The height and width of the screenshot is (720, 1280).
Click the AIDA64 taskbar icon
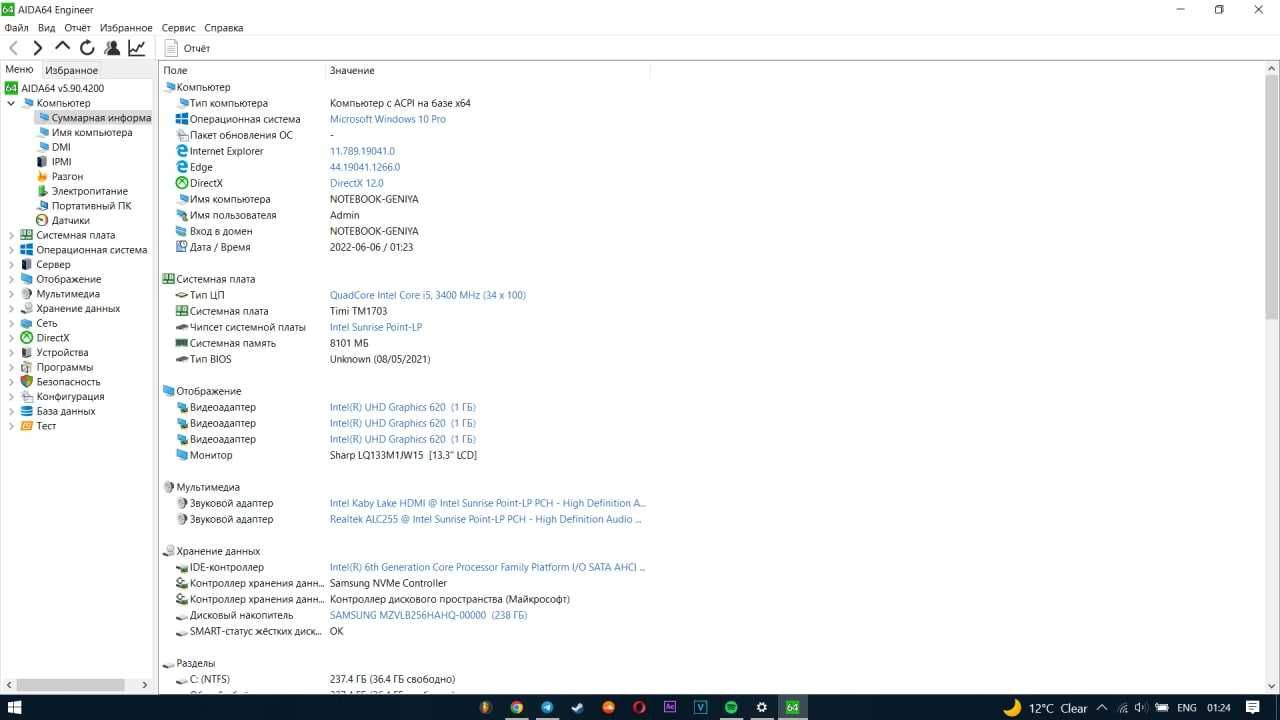click(x=792, y=707)
